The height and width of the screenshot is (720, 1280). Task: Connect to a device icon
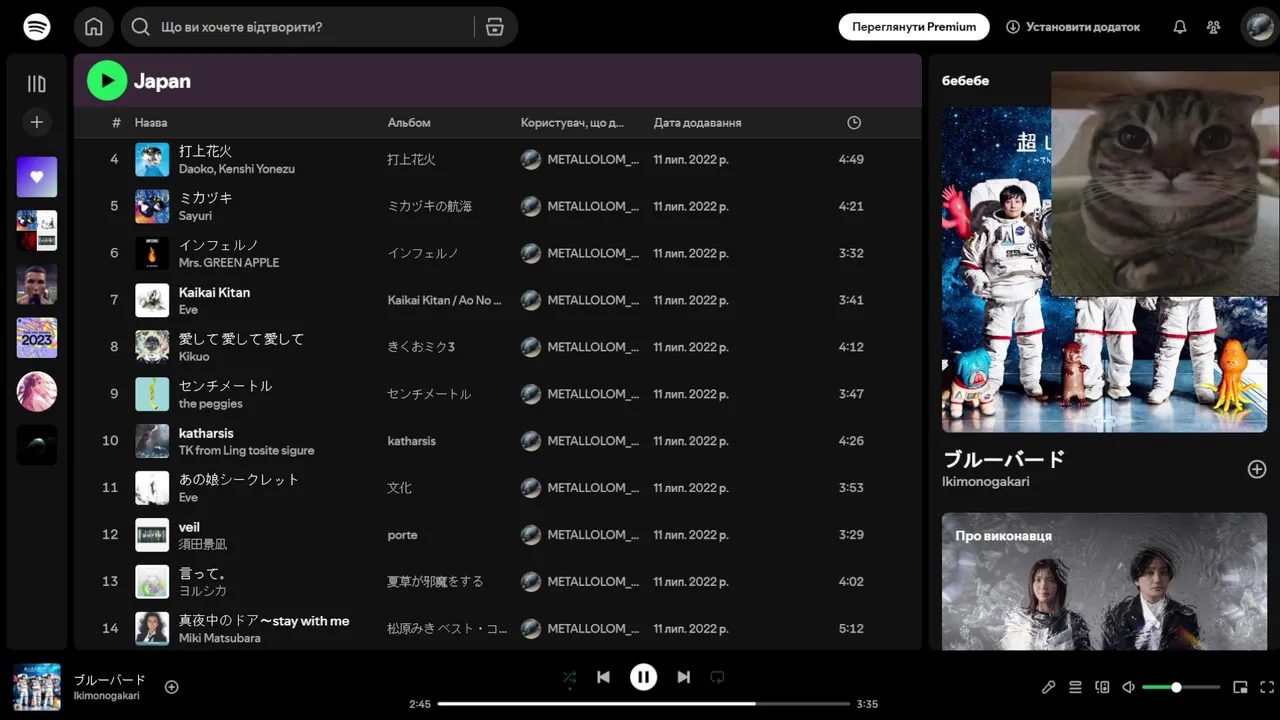pyautogui.click(x=1102, y=687)
